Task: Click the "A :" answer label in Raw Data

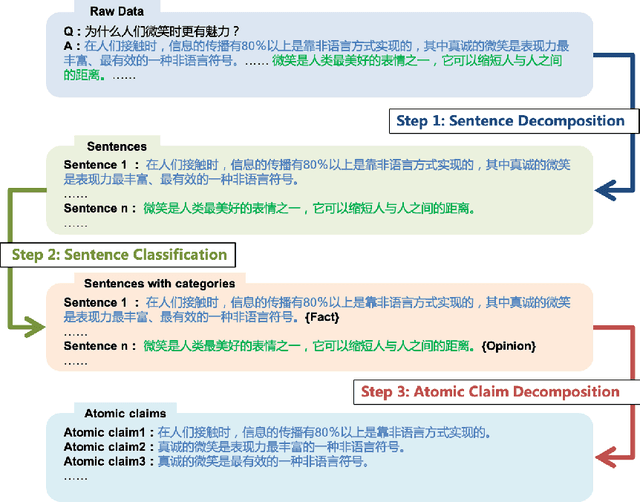Action: click(x=71, y=45)
